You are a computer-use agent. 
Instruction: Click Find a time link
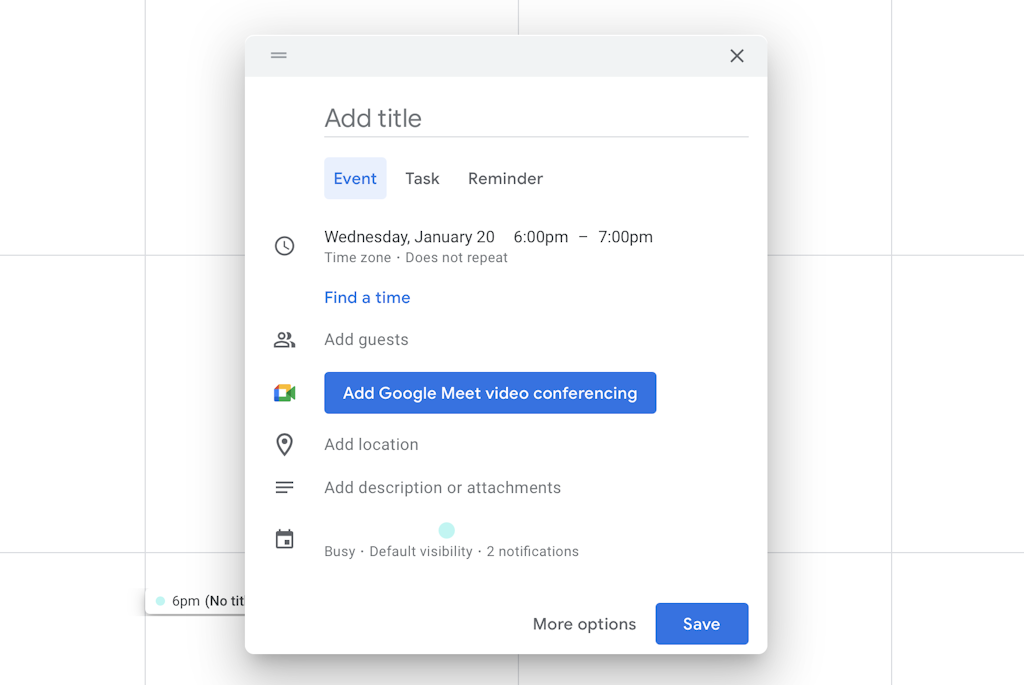point(367,297)
